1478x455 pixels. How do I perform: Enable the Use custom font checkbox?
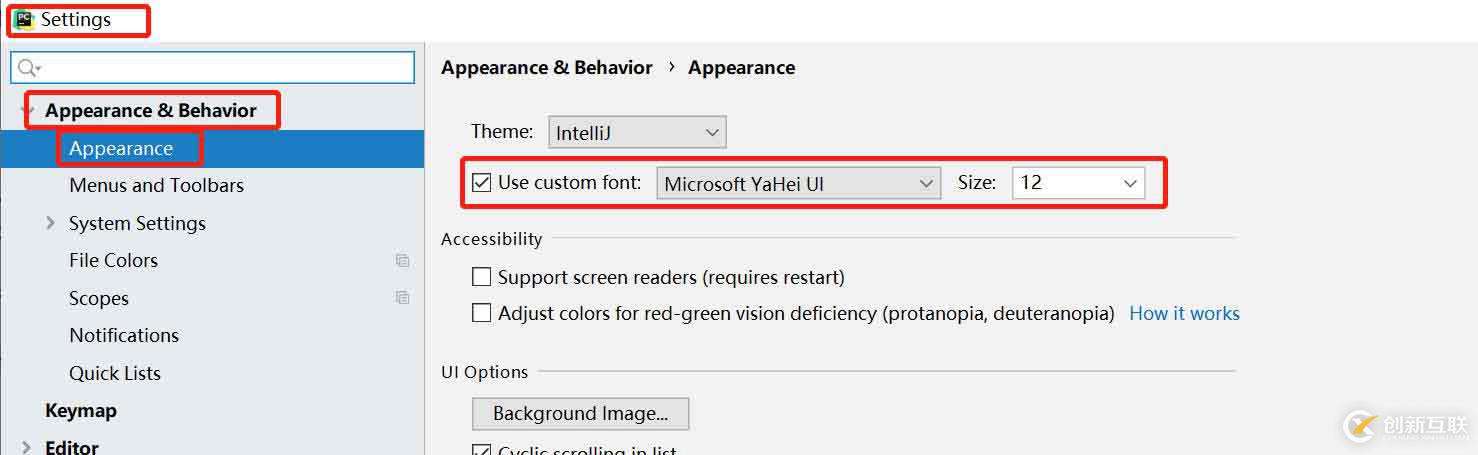point(482,183)
